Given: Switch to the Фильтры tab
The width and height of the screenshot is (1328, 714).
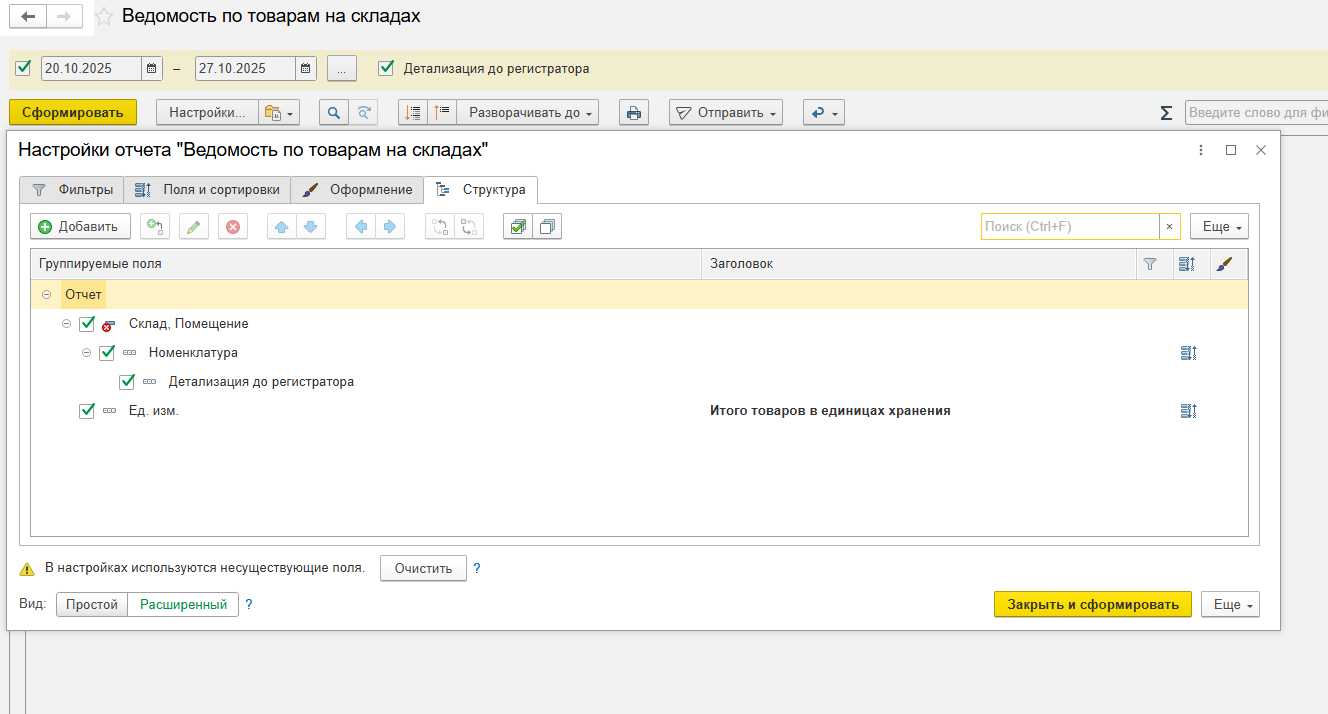Looking at the screenshot, I should [x=69, y=190].
